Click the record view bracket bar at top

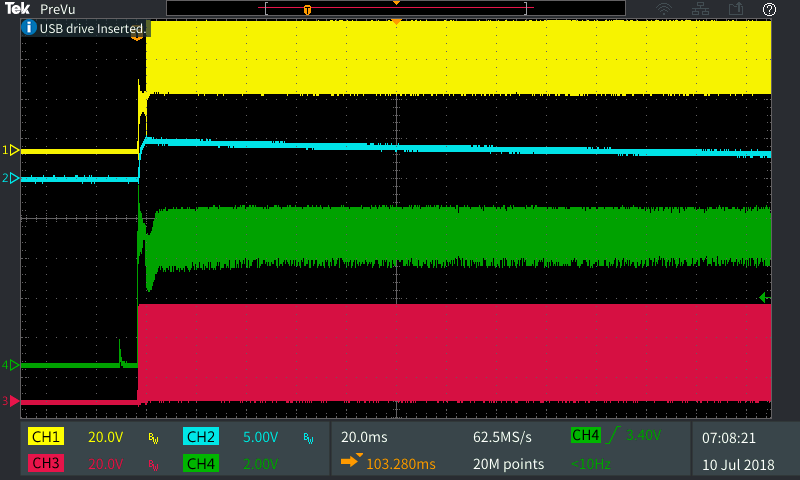(396, 8)
